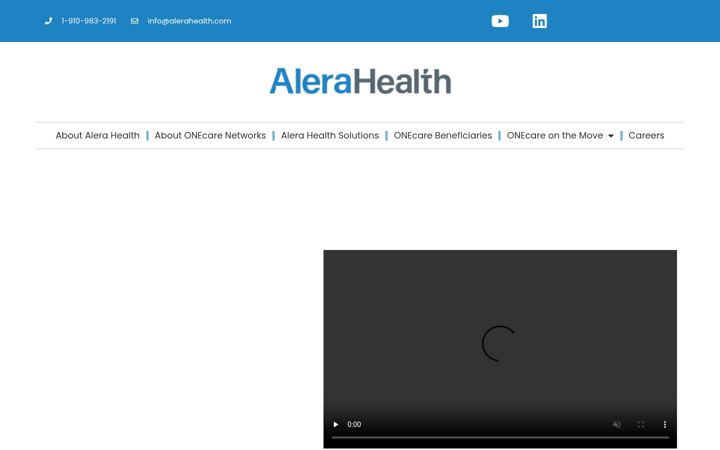Expand the ONEcare on the Move dropdown arrow

point(611,136)
